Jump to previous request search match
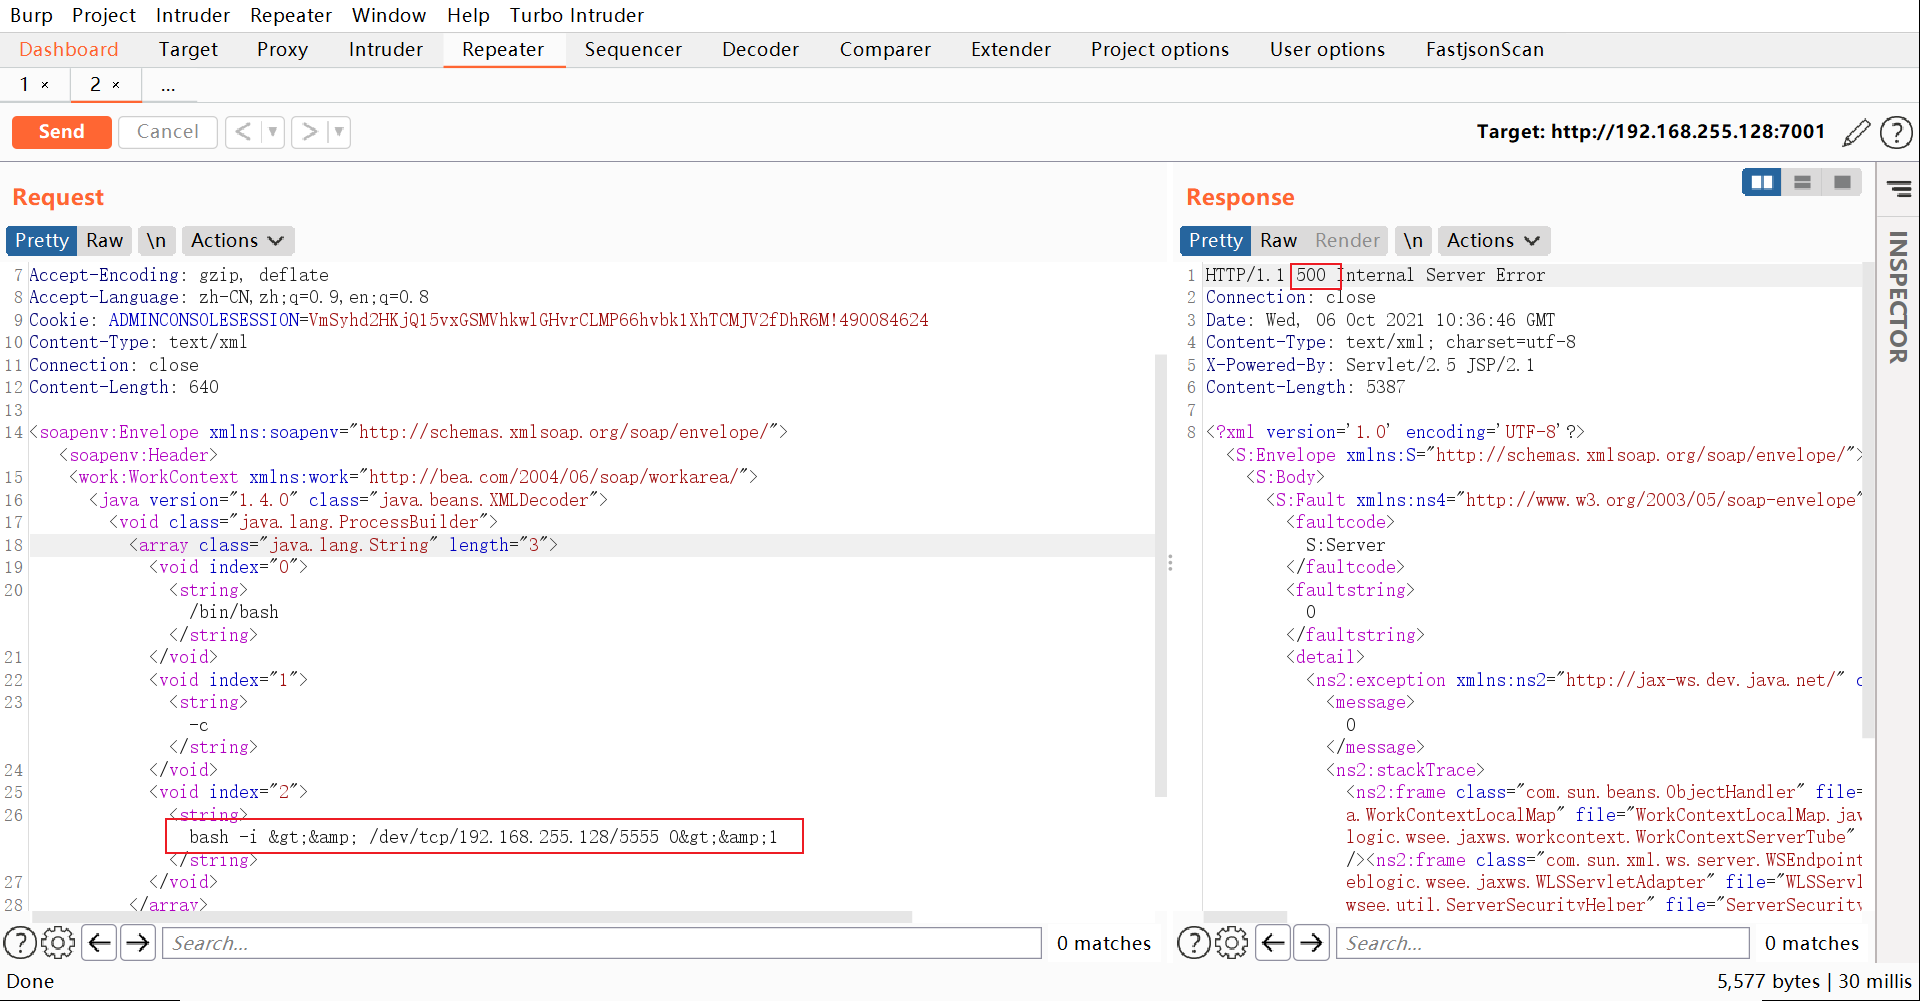This screenshot has width=1920, height=1001. pyautogui.click(x=99, y=942)
